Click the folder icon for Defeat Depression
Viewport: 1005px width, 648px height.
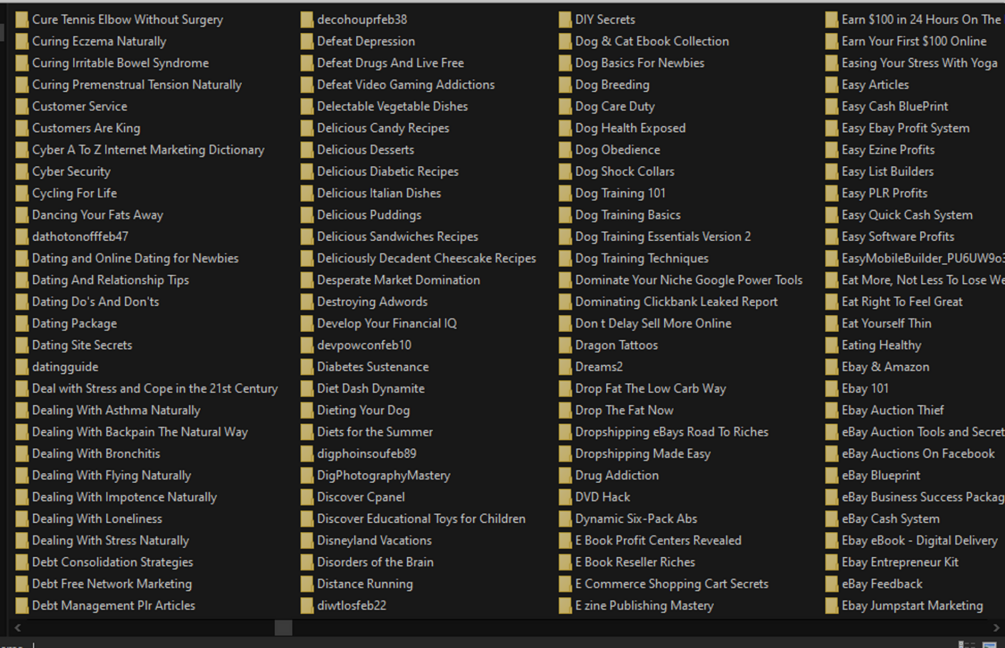(x=306, y=42)
